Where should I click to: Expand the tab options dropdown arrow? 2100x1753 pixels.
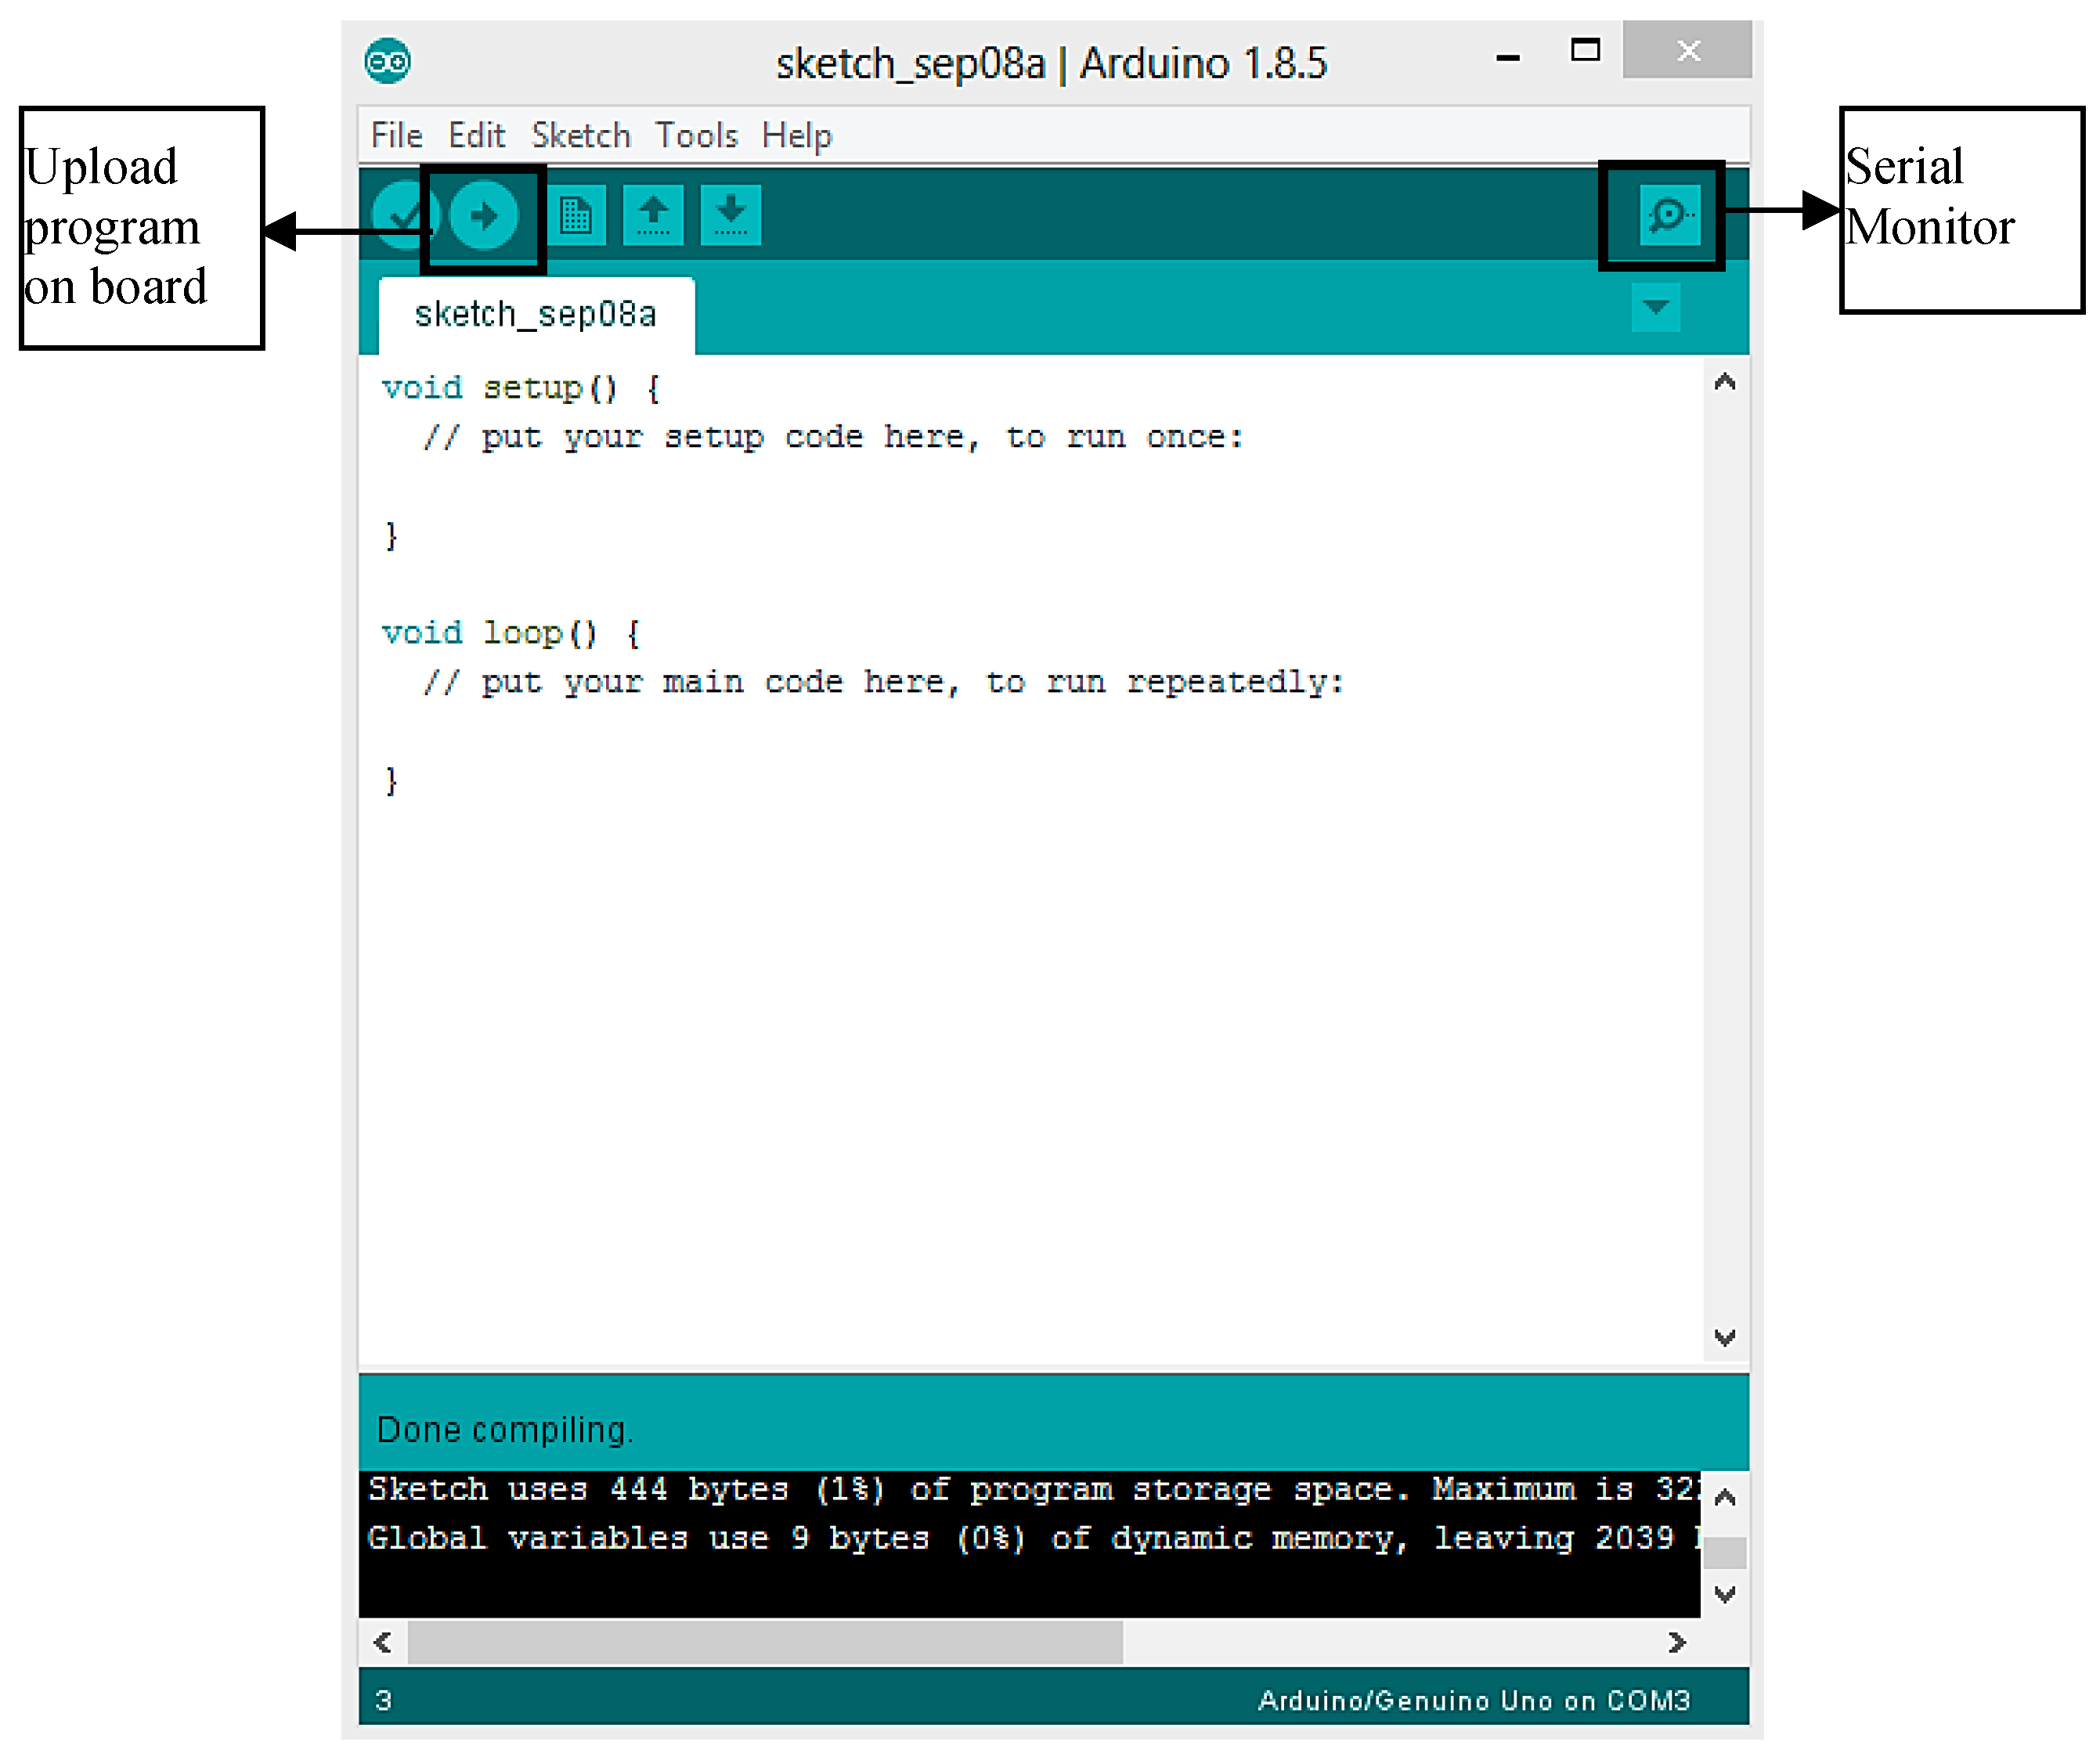coord(1655,307)
